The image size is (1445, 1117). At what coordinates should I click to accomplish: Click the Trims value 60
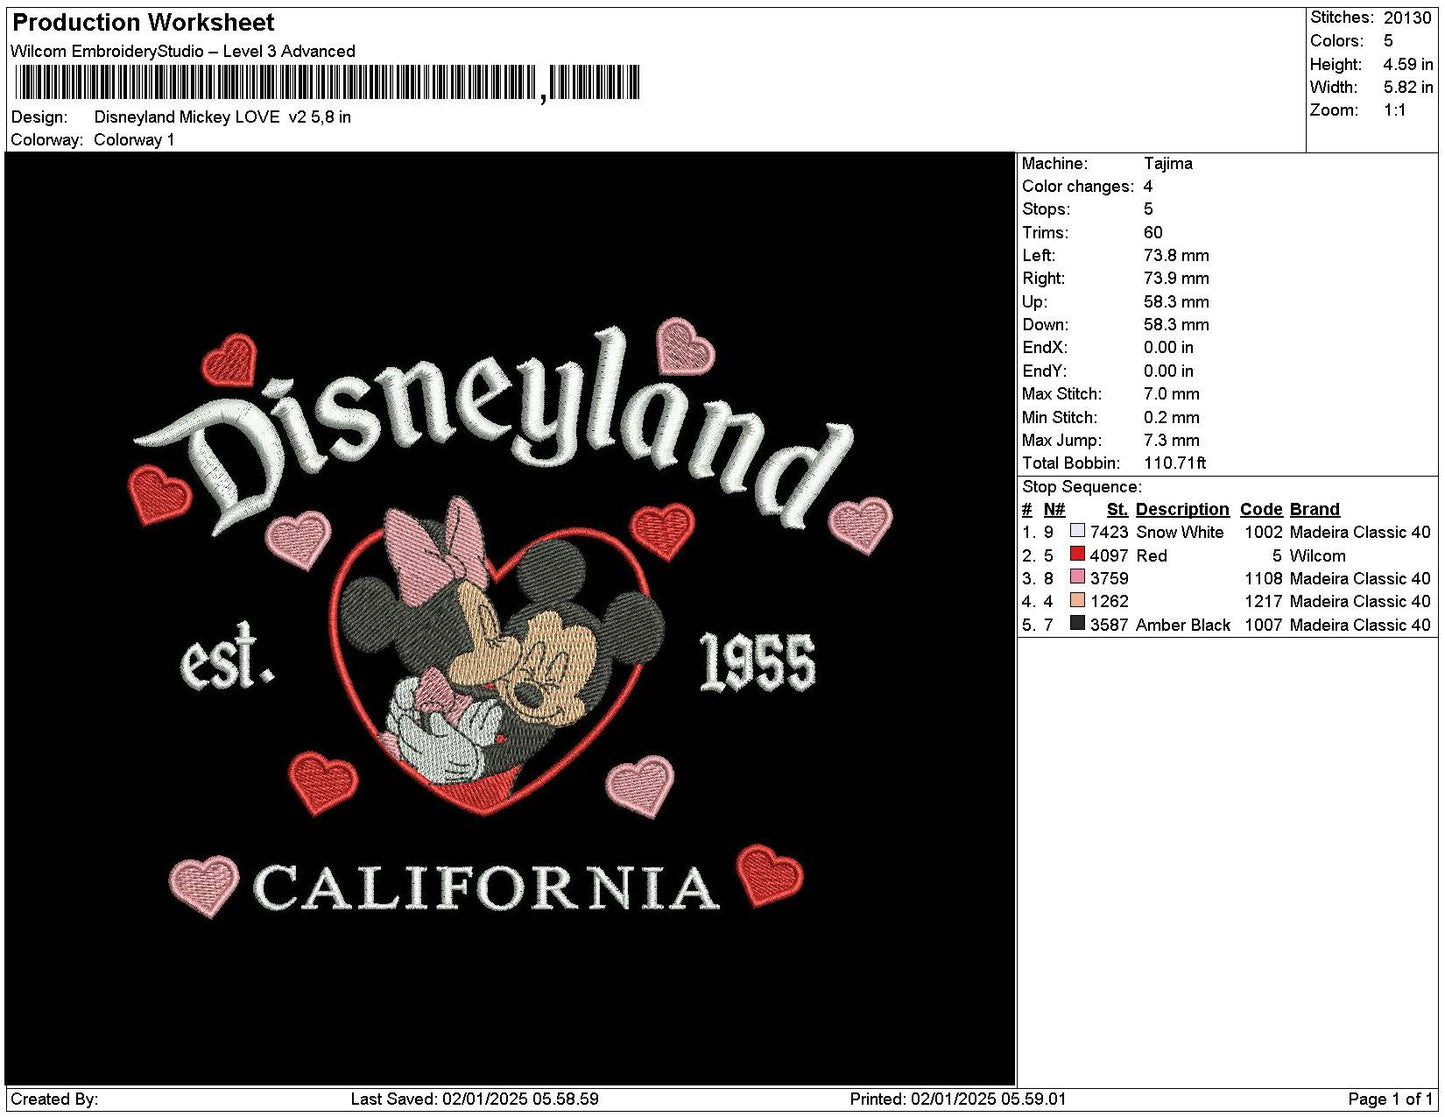point(1153,232)
